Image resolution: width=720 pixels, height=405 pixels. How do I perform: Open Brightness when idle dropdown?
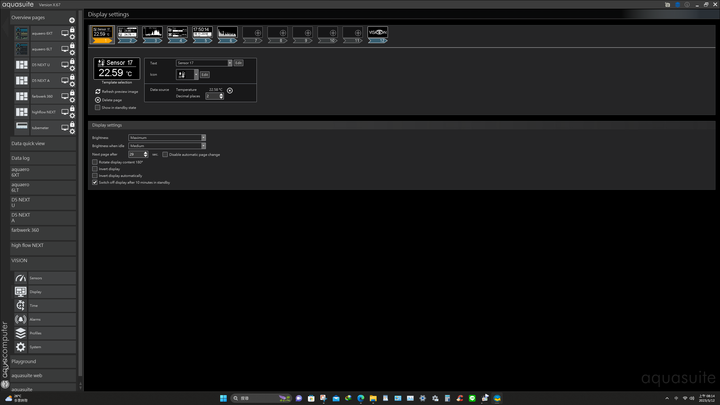167,146
